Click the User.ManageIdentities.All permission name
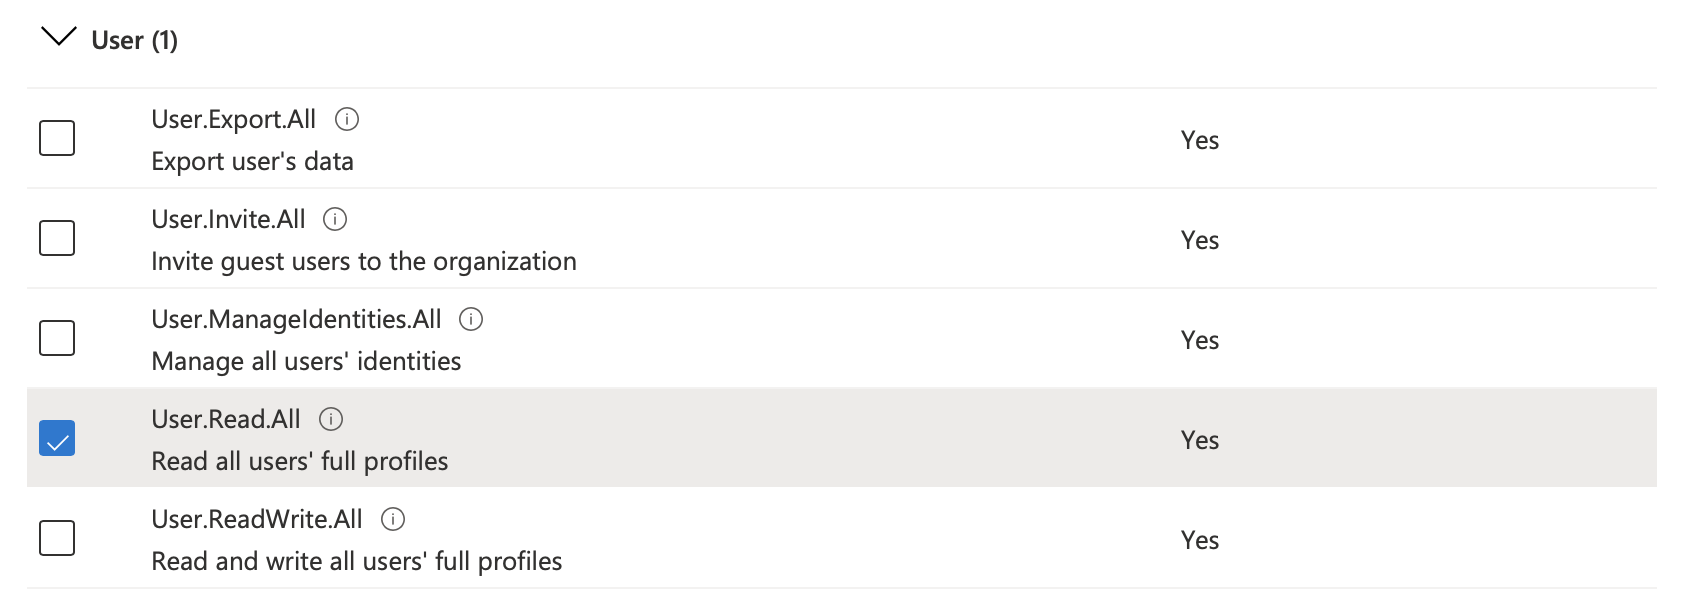Screen dimensions: 1682x604 [x=296, y=319]
